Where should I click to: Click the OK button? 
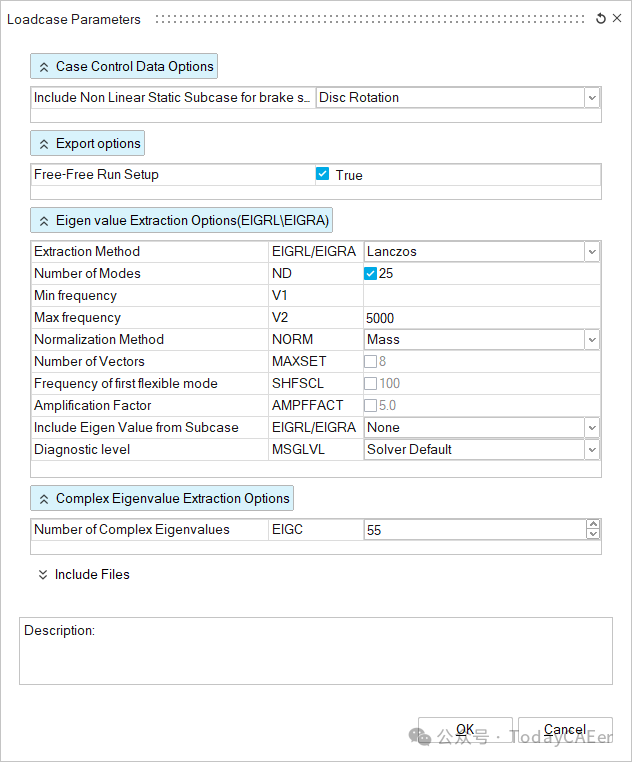pyautogui.click(x=465, y=730)
